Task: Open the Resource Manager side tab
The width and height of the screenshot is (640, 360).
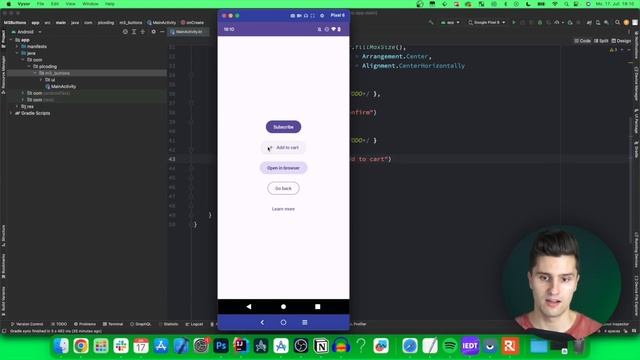Action: coord(3,74)
